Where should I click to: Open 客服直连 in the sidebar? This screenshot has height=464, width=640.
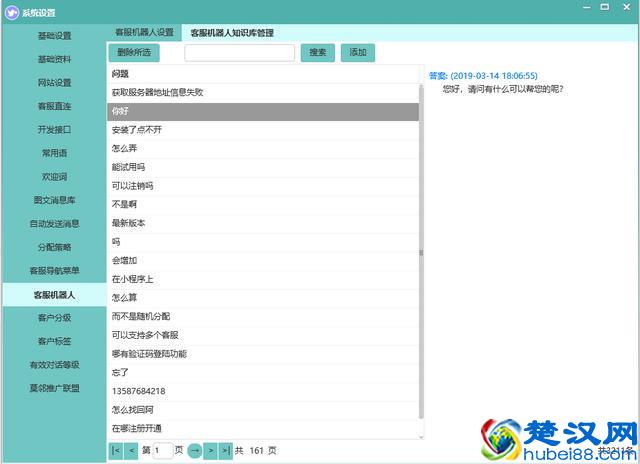pos(54,106)
